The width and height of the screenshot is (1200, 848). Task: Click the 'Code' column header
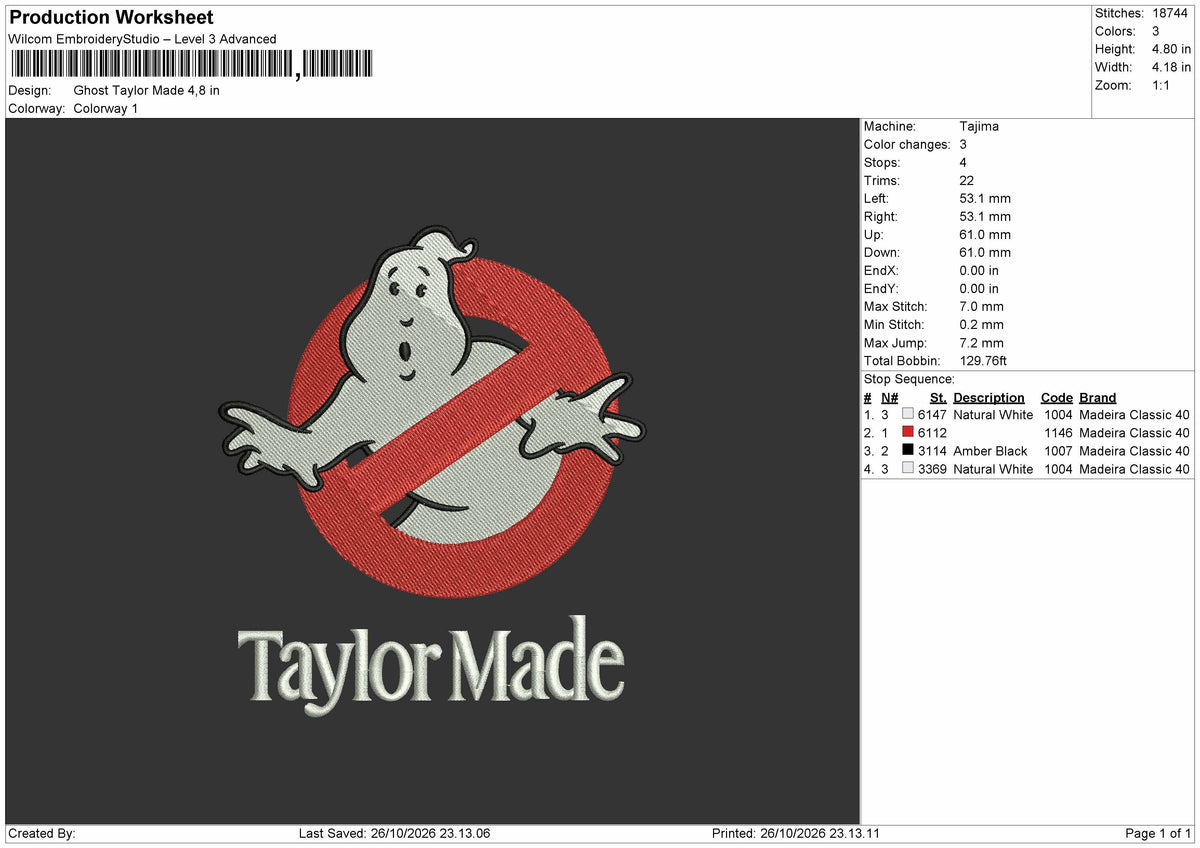pos(1056,397)
